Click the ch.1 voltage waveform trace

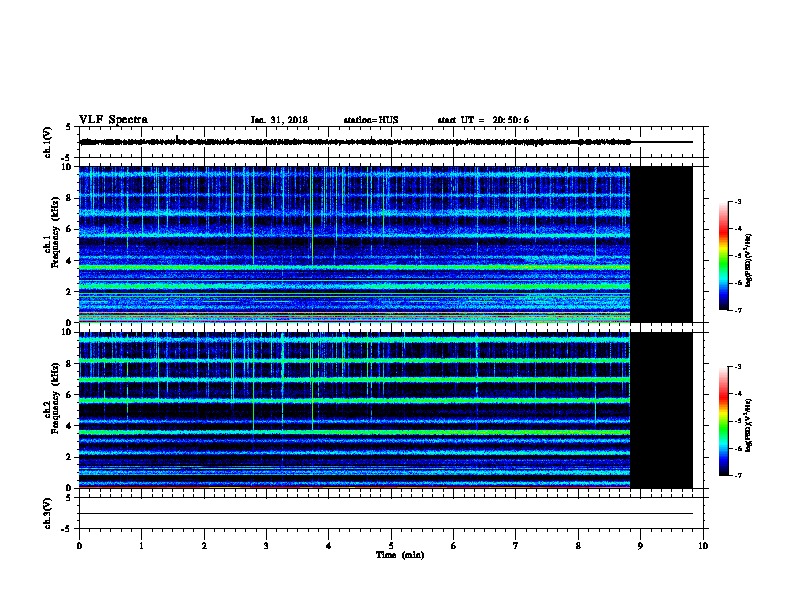pos(355,142)
